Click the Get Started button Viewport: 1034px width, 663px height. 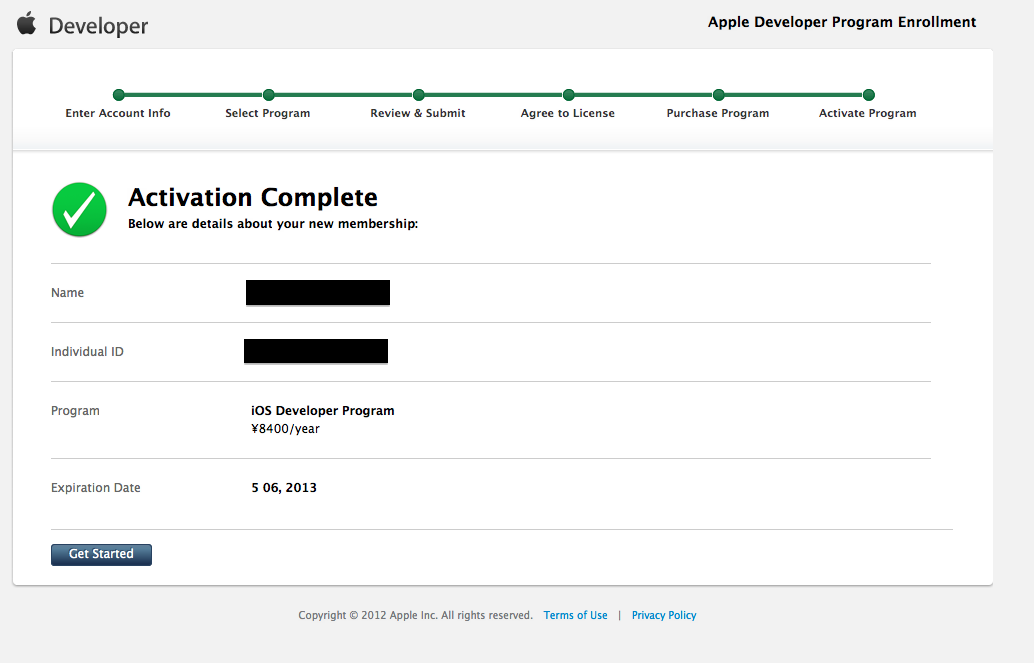(102, 554)
